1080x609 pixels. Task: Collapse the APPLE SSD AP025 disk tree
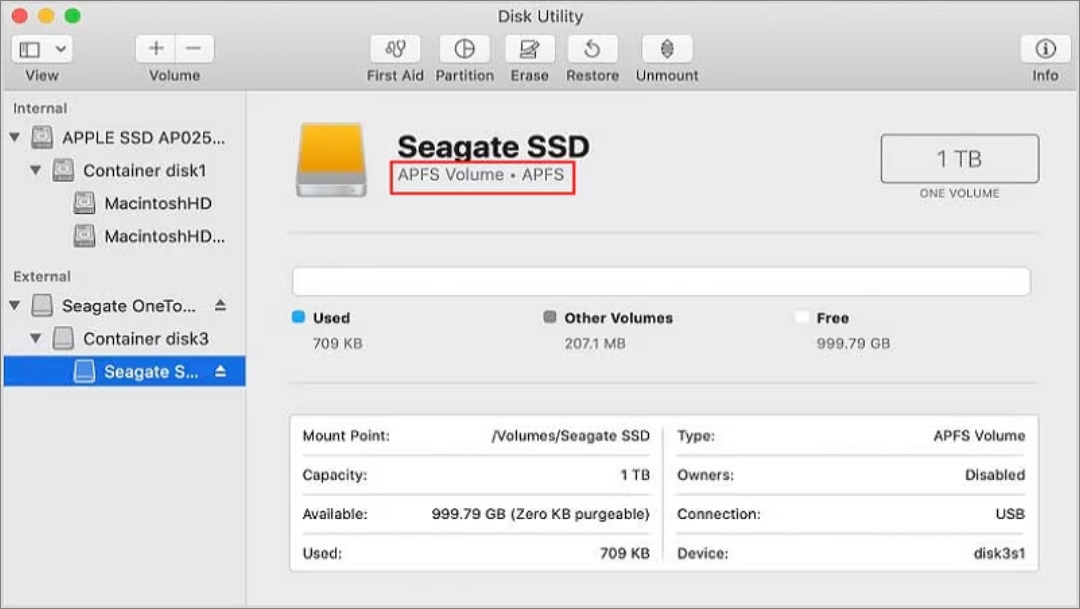(14, 137)
